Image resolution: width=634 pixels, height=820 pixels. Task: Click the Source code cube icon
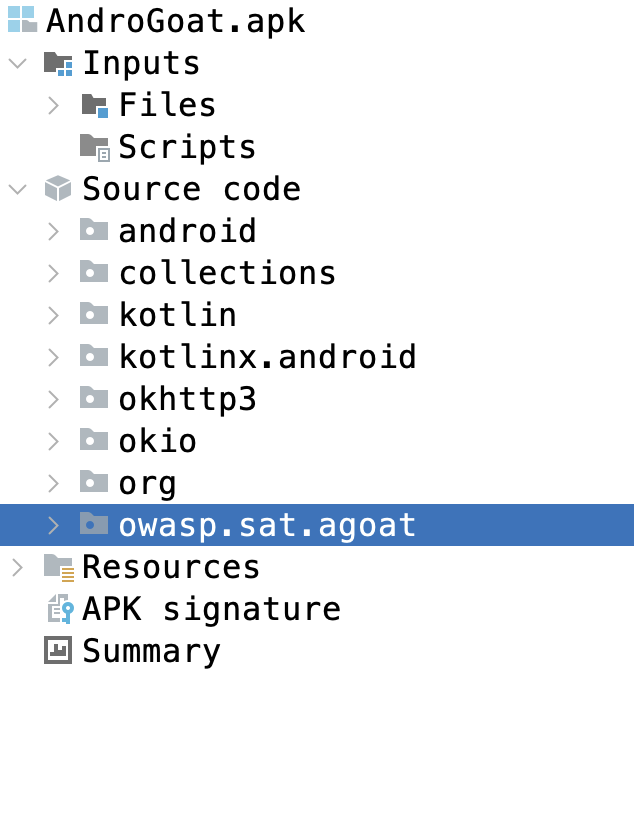tap(58, 189)
